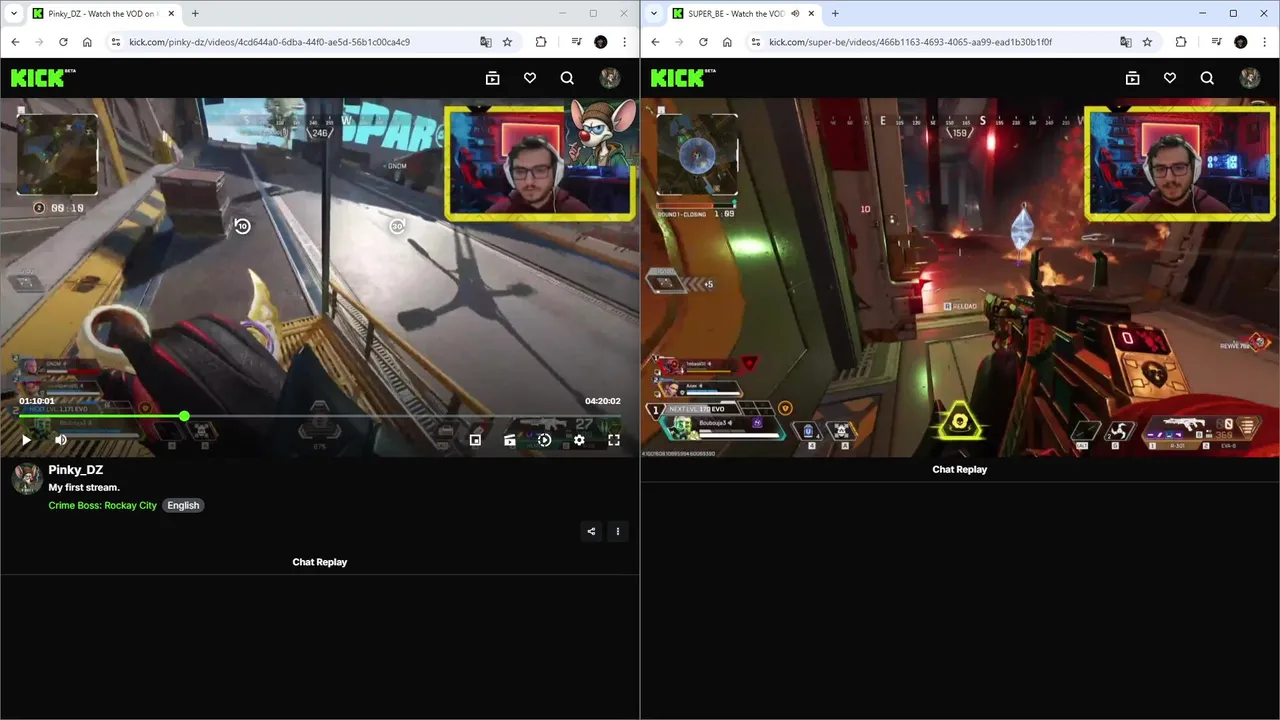
Task: Open user avatar menu in left Kick header
Action: click(x=610, y=78)
